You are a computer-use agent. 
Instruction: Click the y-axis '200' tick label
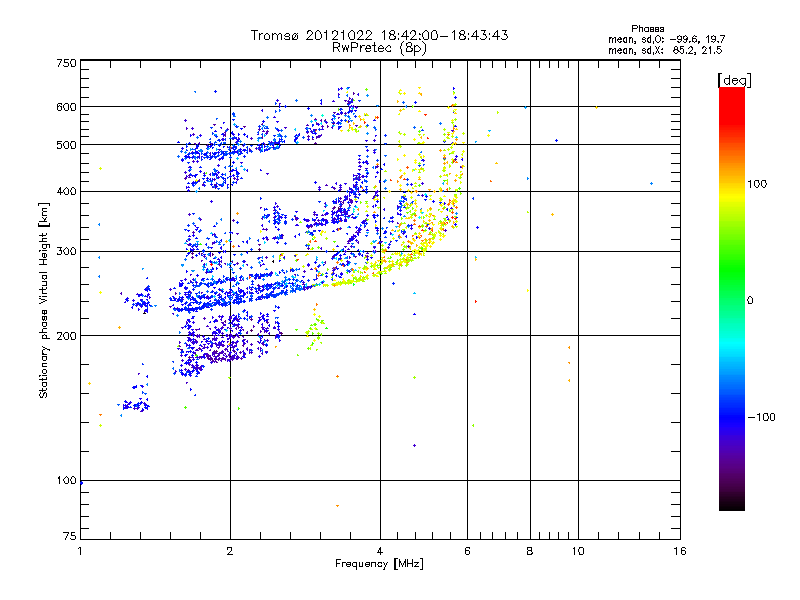point(66,336)
